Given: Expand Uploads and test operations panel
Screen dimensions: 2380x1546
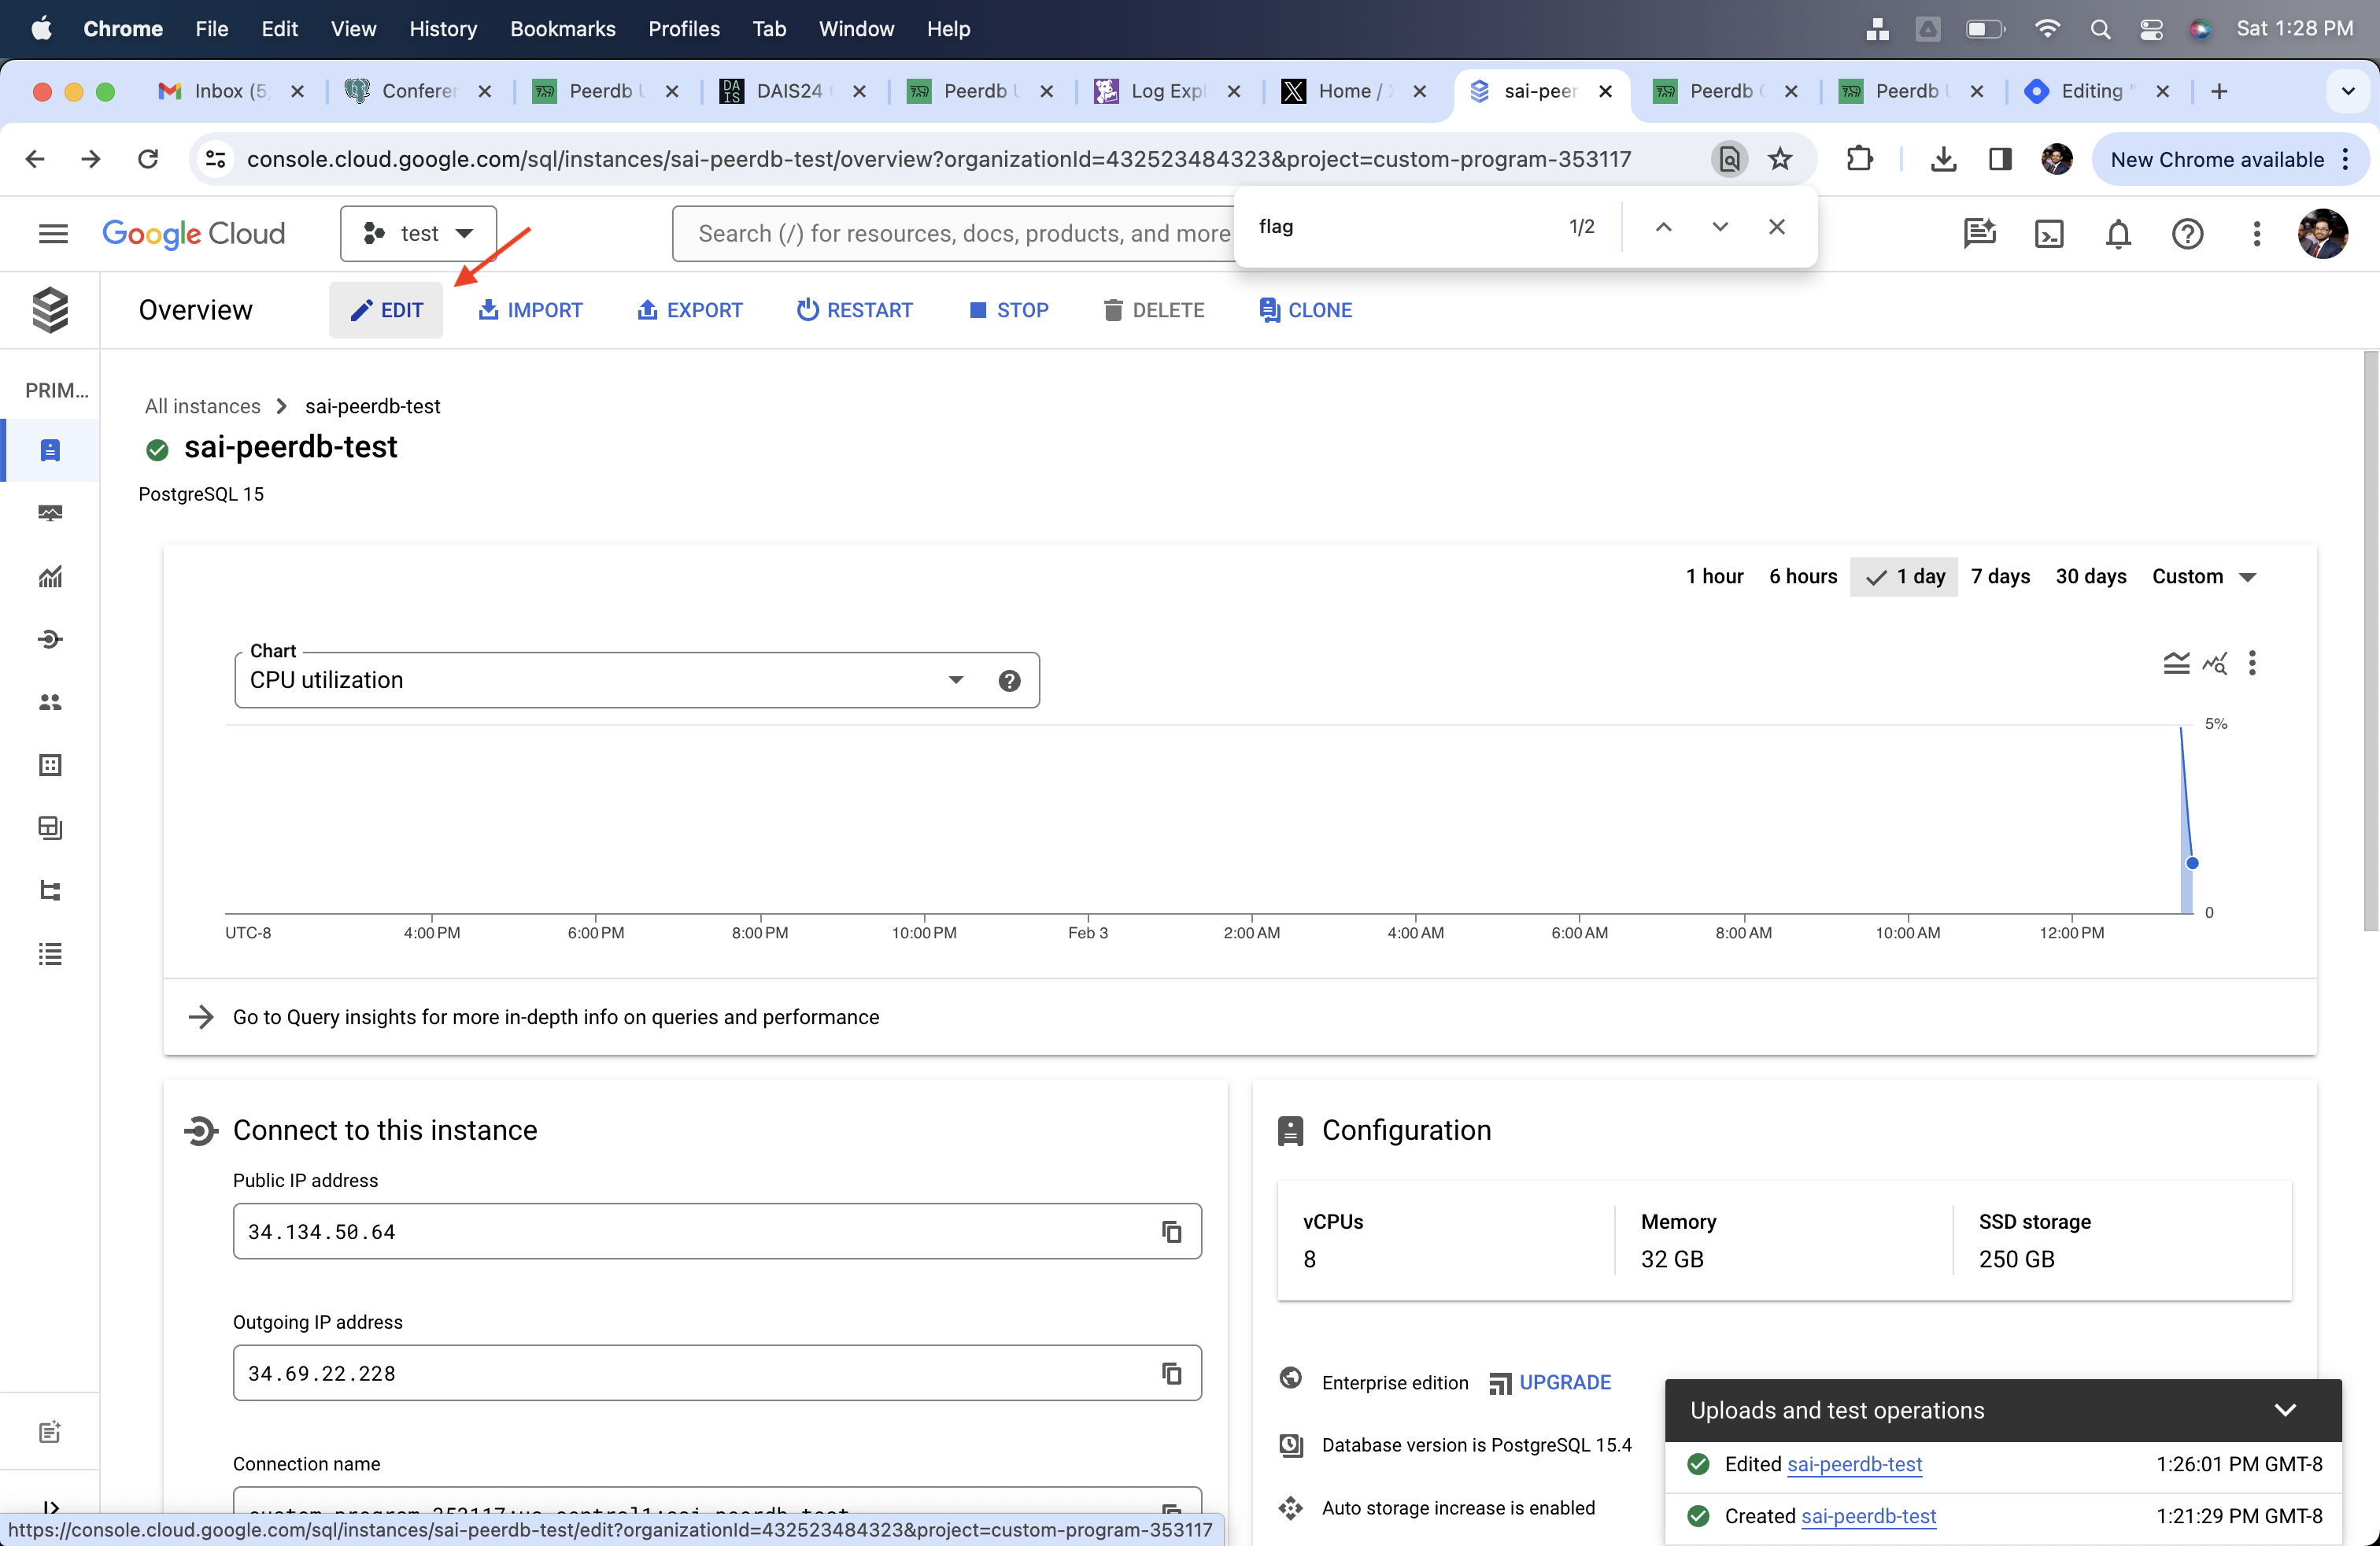Looking at the screenshot, I should tap(2286, 1409).
